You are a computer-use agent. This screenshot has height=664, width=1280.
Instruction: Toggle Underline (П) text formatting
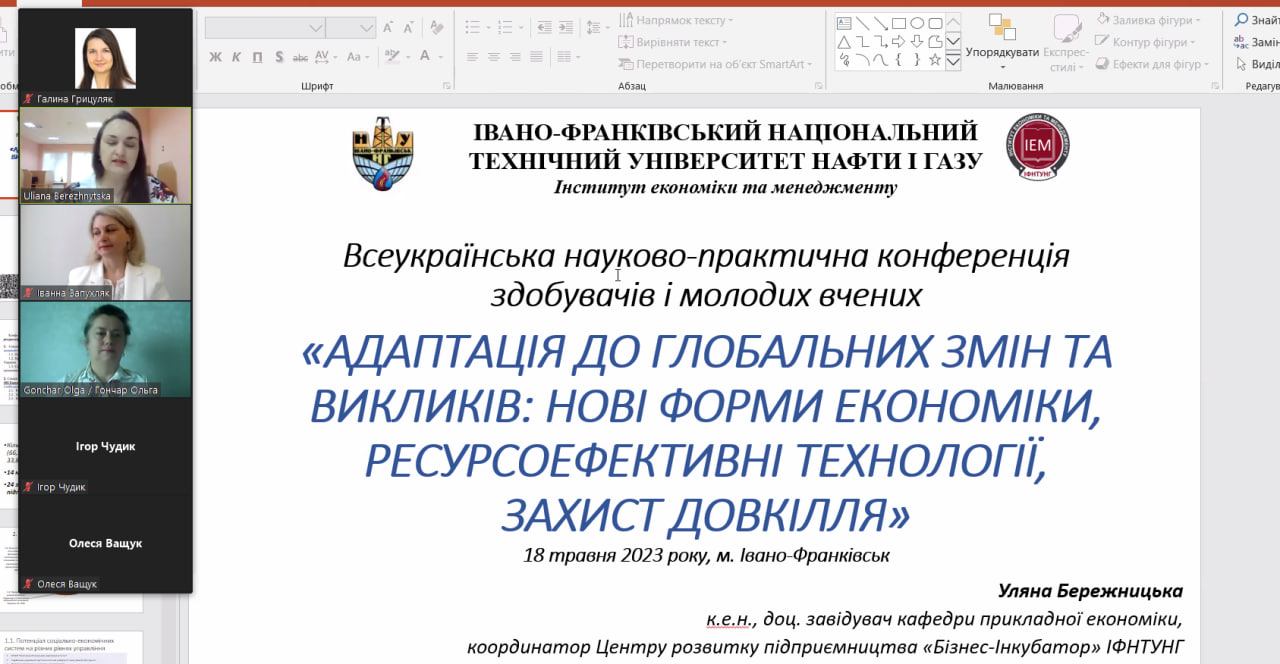[x=257, y=57]
